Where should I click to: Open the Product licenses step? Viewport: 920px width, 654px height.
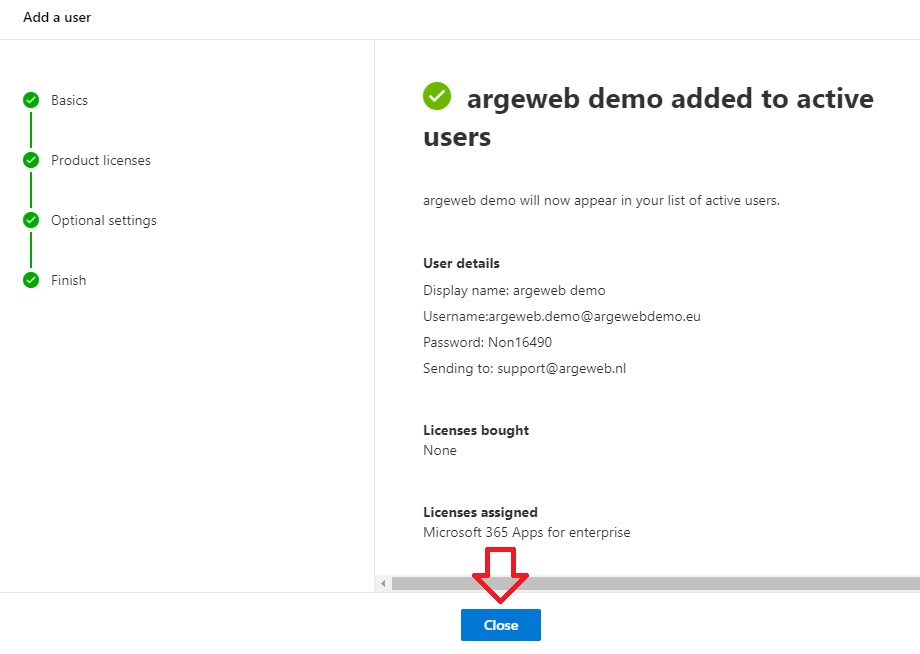click(101, 160)
